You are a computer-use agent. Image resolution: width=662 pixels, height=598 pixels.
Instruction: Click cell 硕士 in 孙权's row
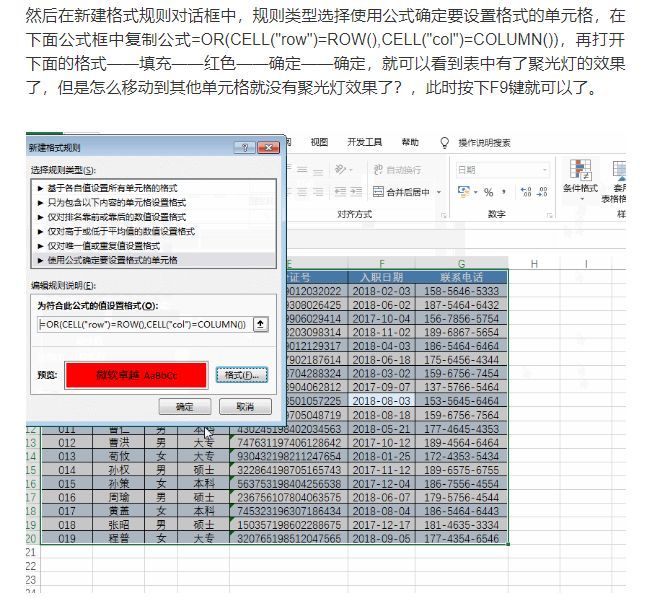pos(204,470)
